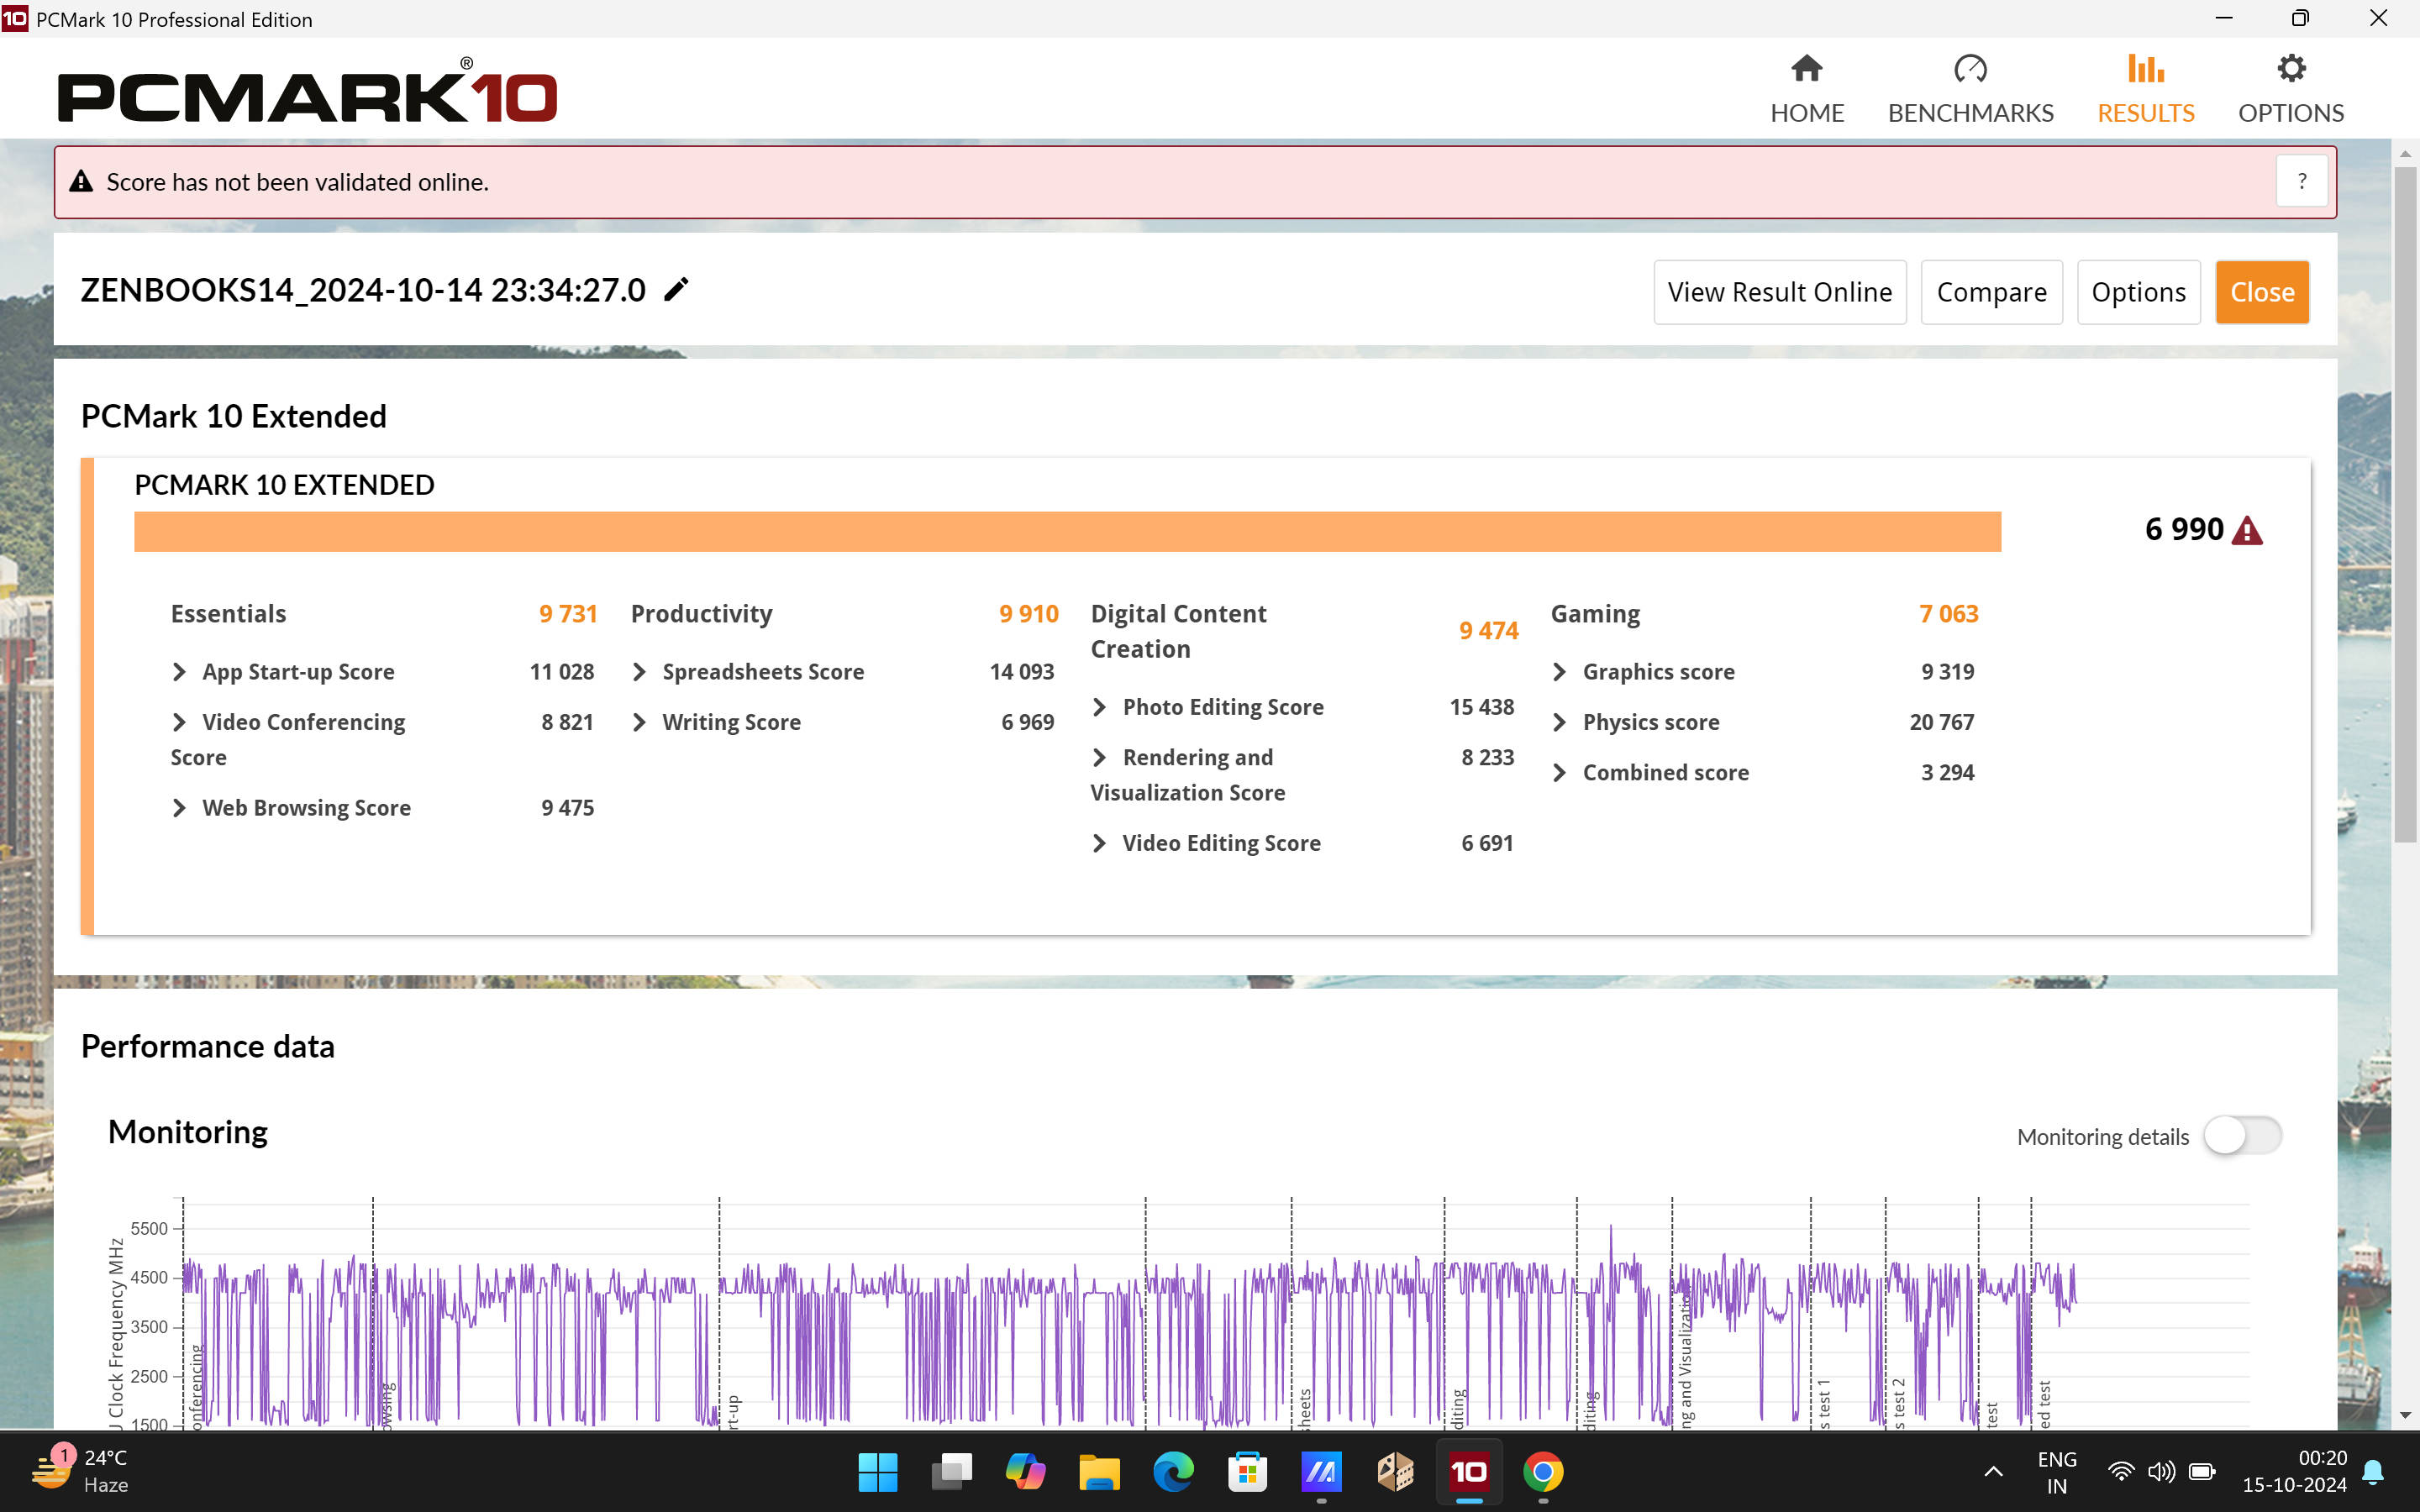Click the red warning triangle beside 6 990
The image size is (2420, 1512).
coord(2247,530)
